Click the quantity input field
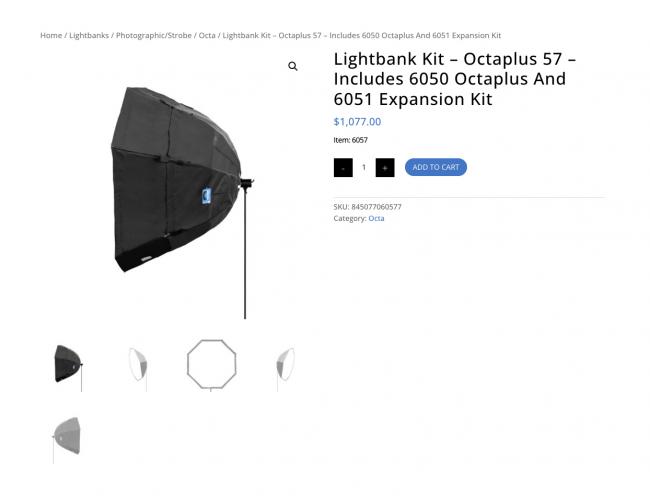This screenshot has height=502, width=650. point(364,167)
